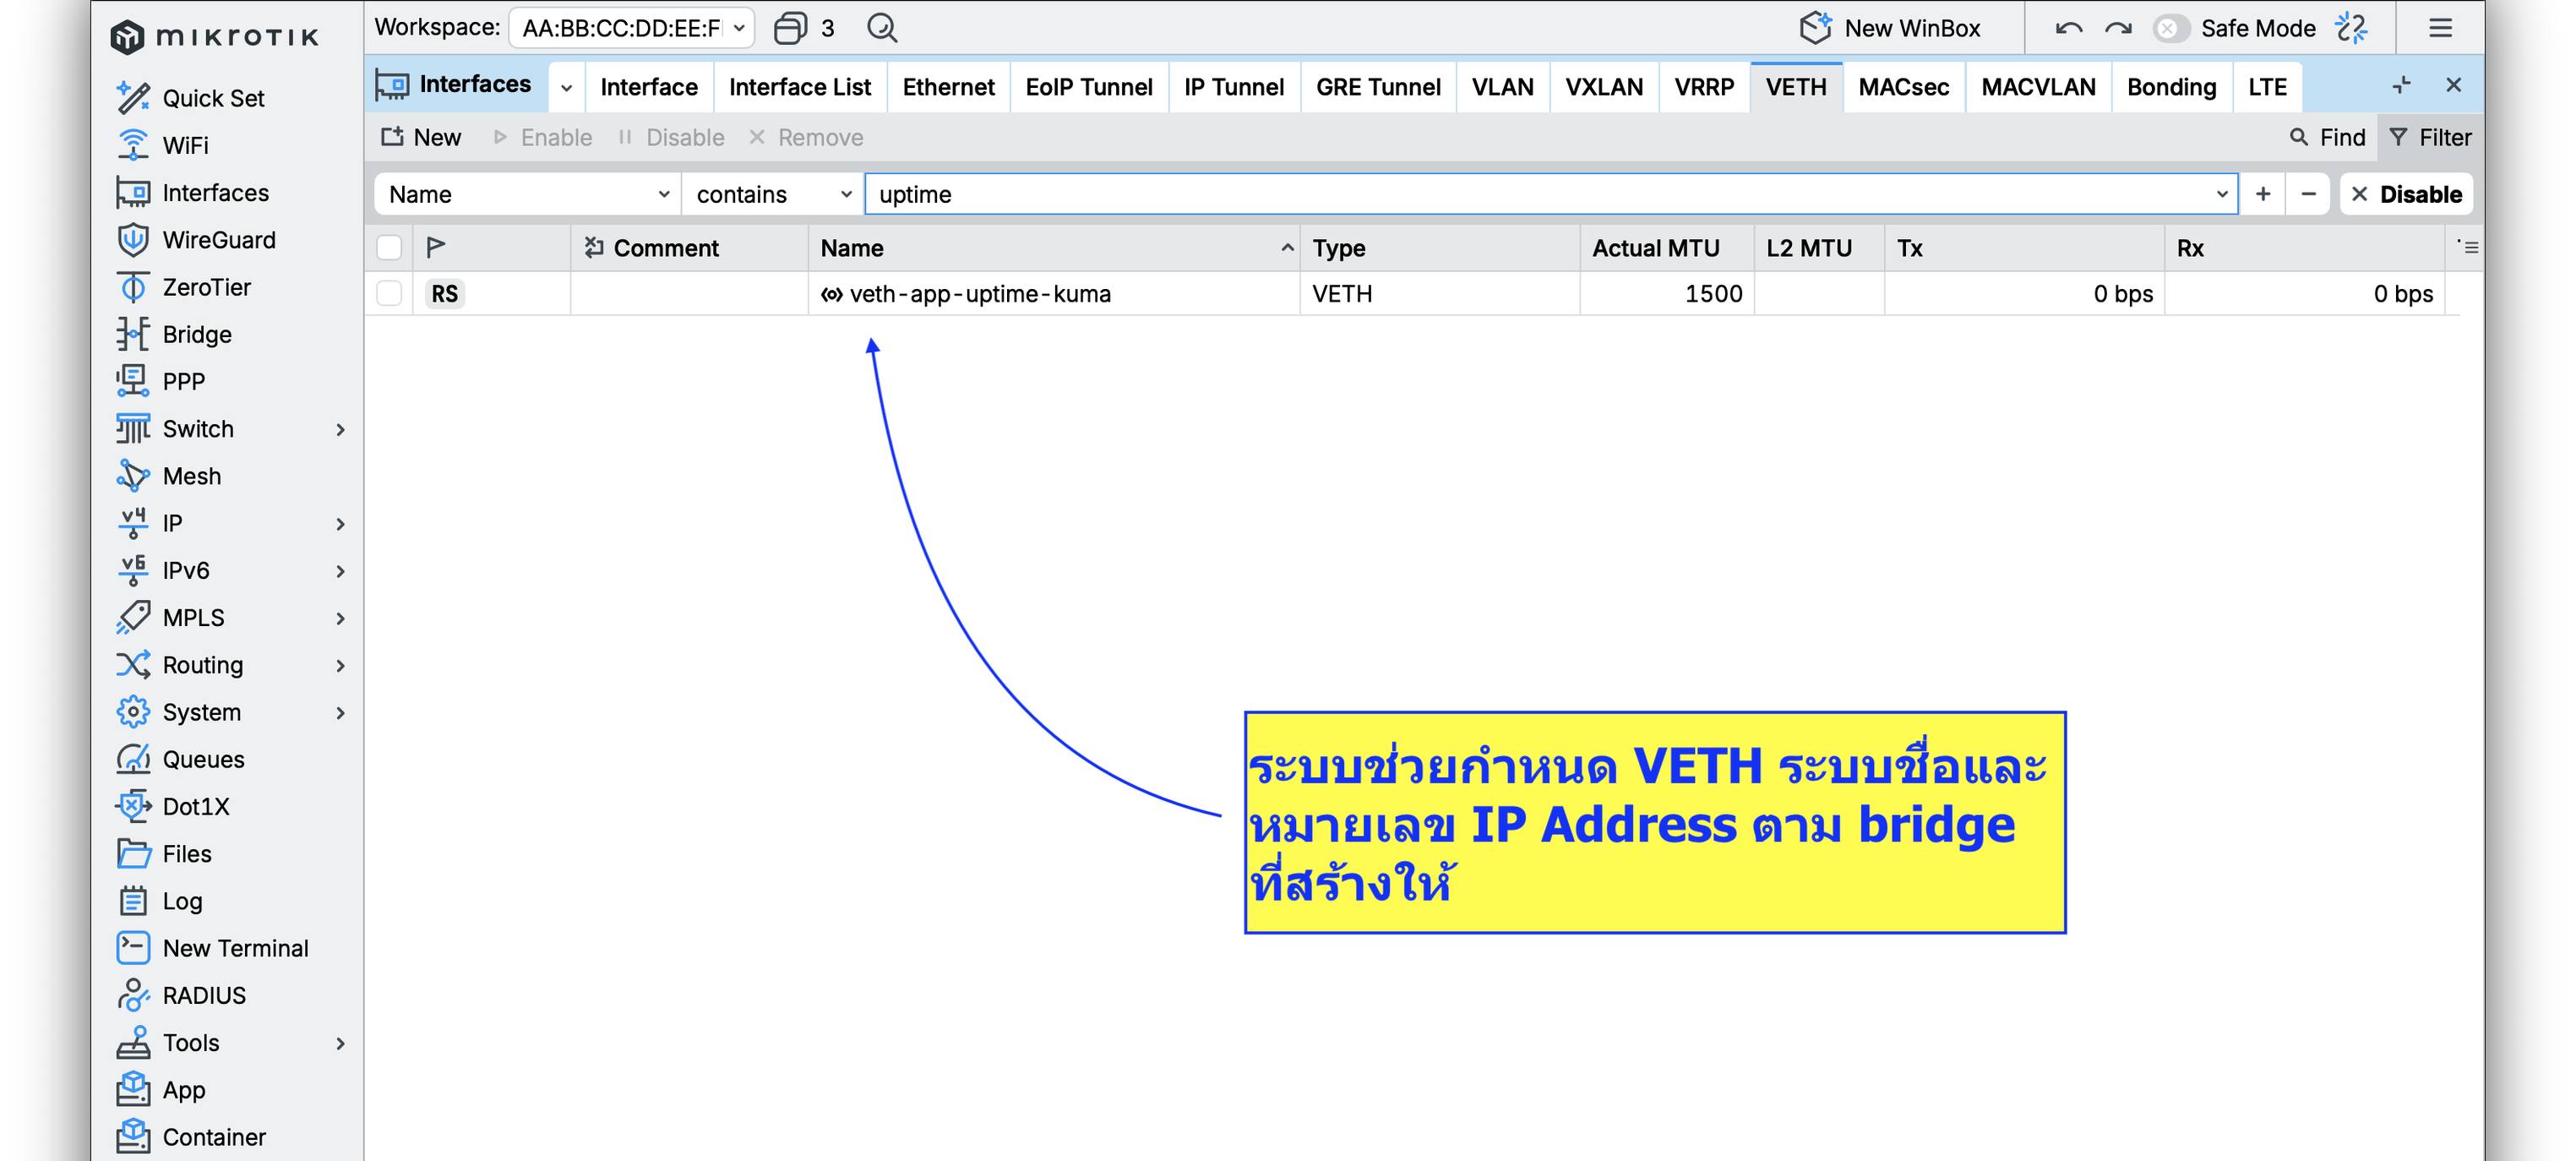The image size is (2576, 1161).
Task: Click New to add a VETH interface
Action: coord(421,137)
